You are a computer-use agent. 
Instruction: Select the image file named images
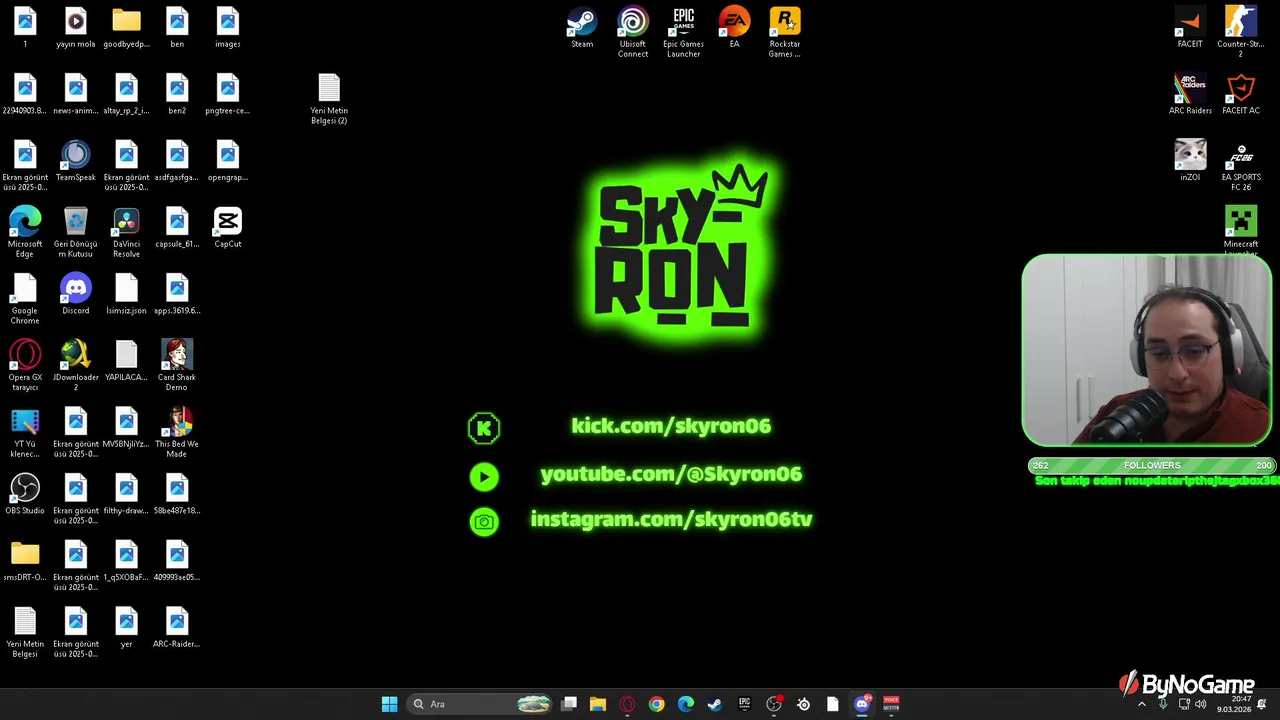[228, 28]
